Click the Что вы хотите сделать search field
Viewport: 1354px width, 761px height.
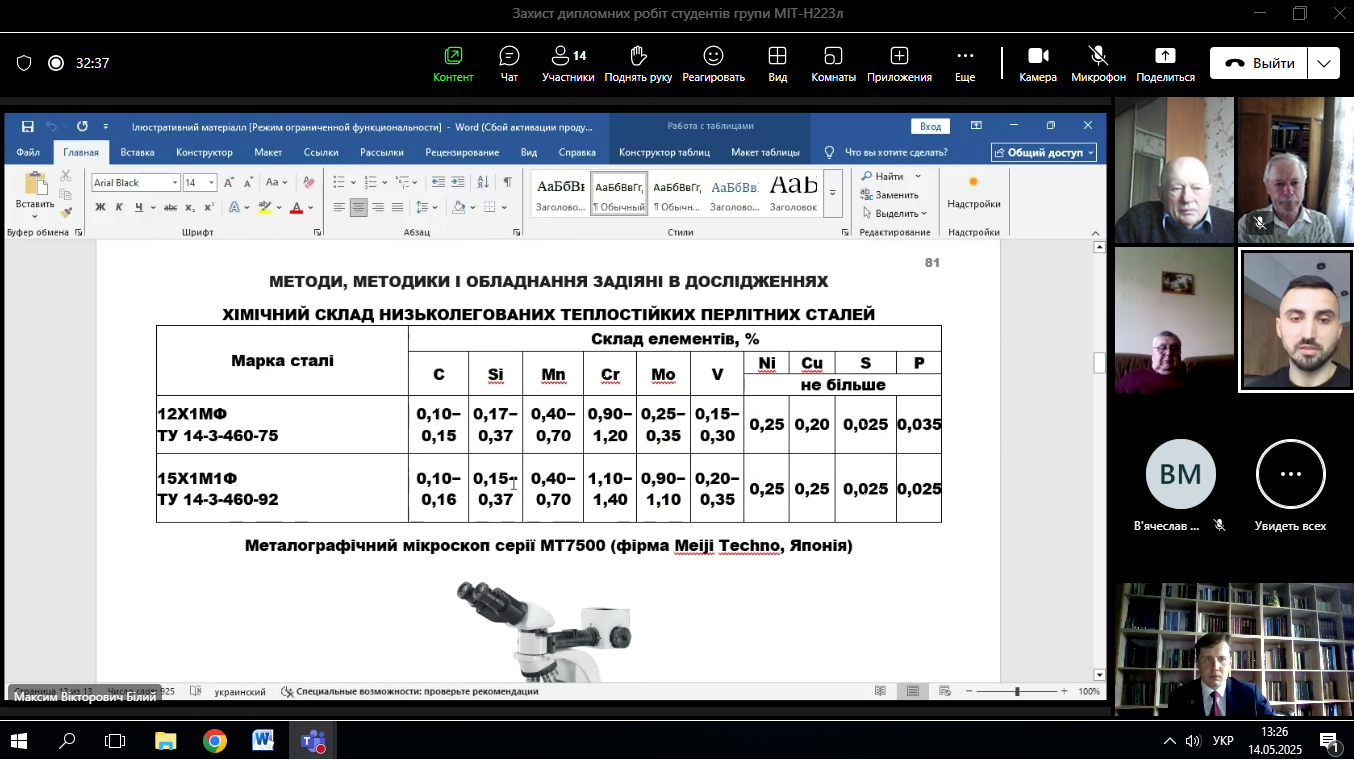[x=896, y=152]
